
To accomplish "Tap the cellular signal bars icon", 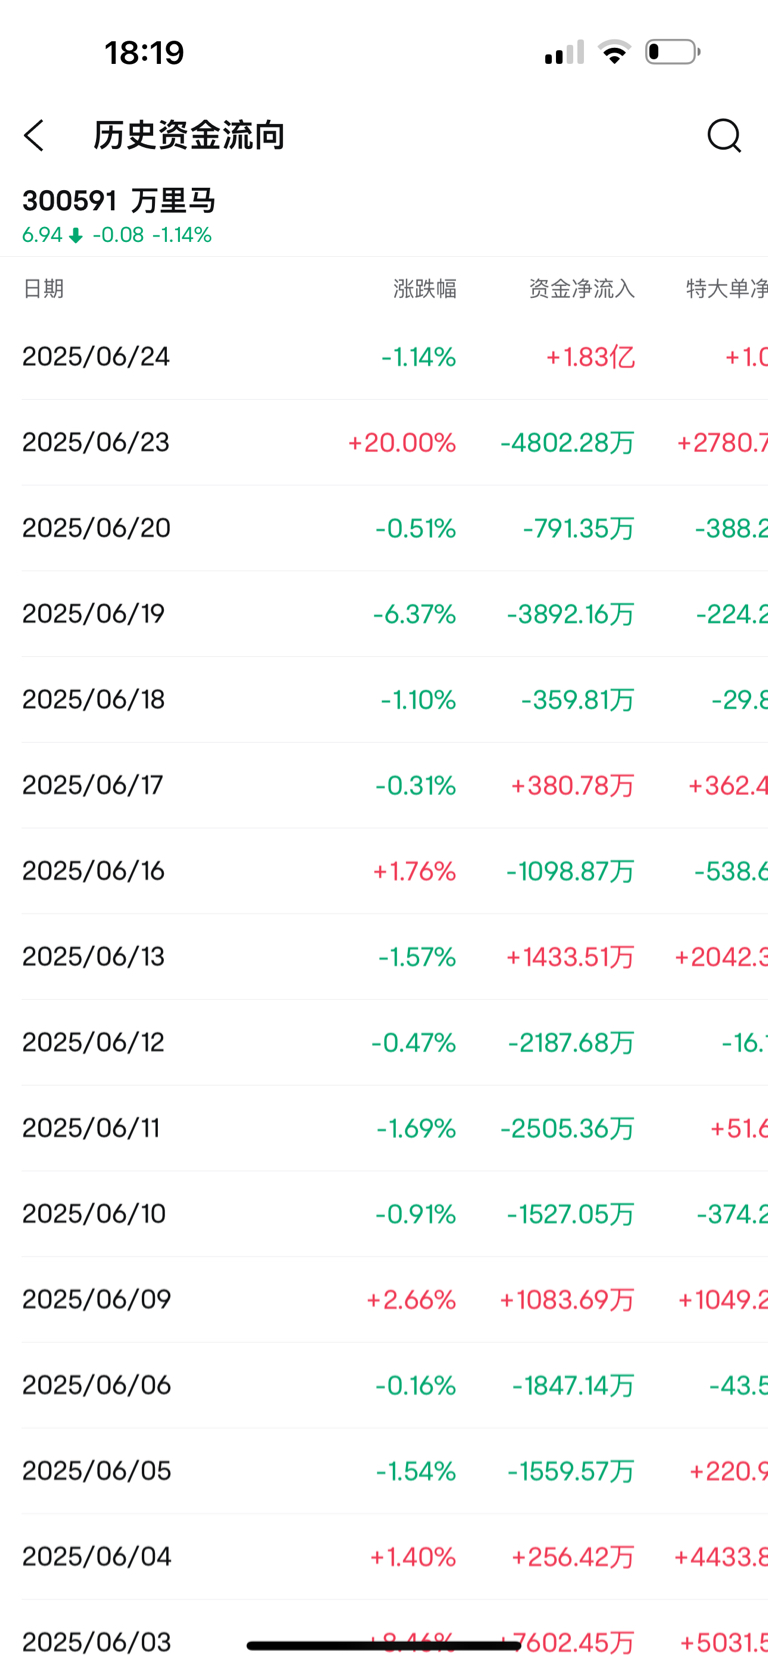I will point(564,52).
